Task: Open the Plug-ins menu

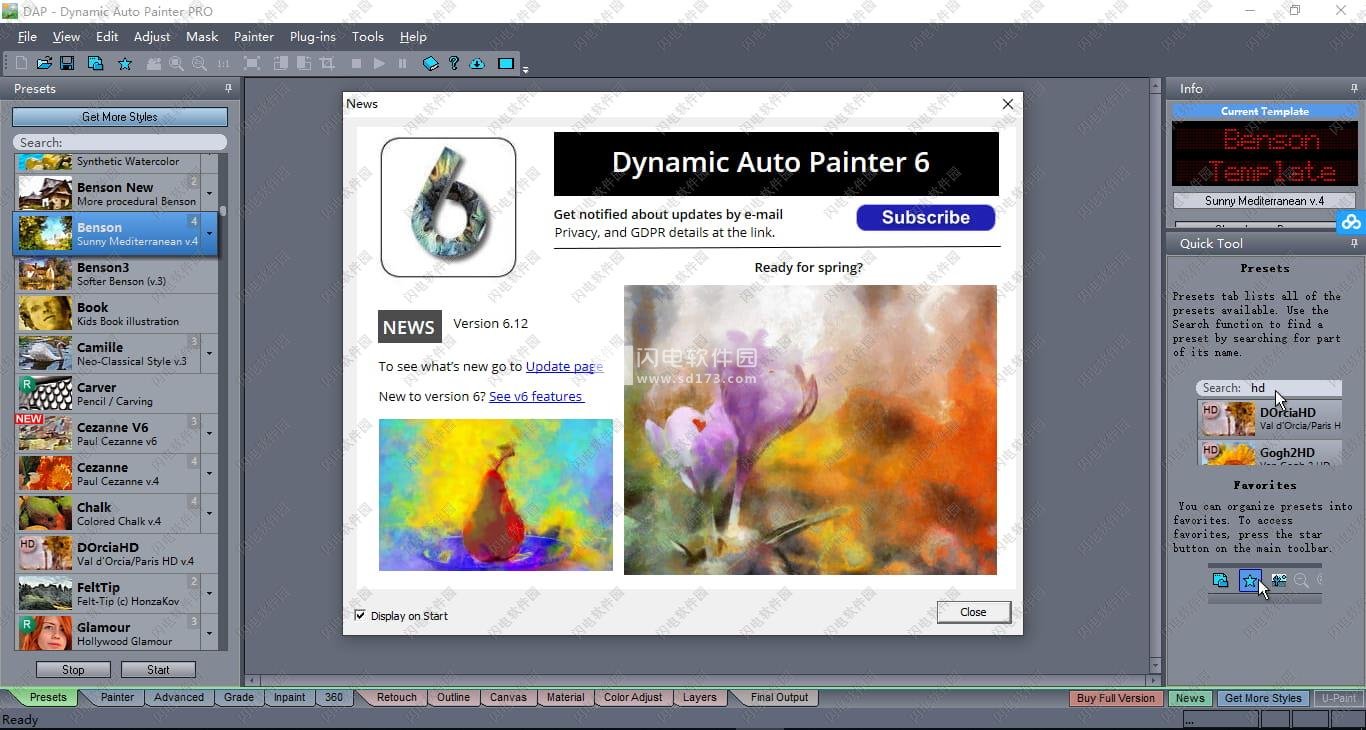Action: pyautogui.click(x=313, y=36)
